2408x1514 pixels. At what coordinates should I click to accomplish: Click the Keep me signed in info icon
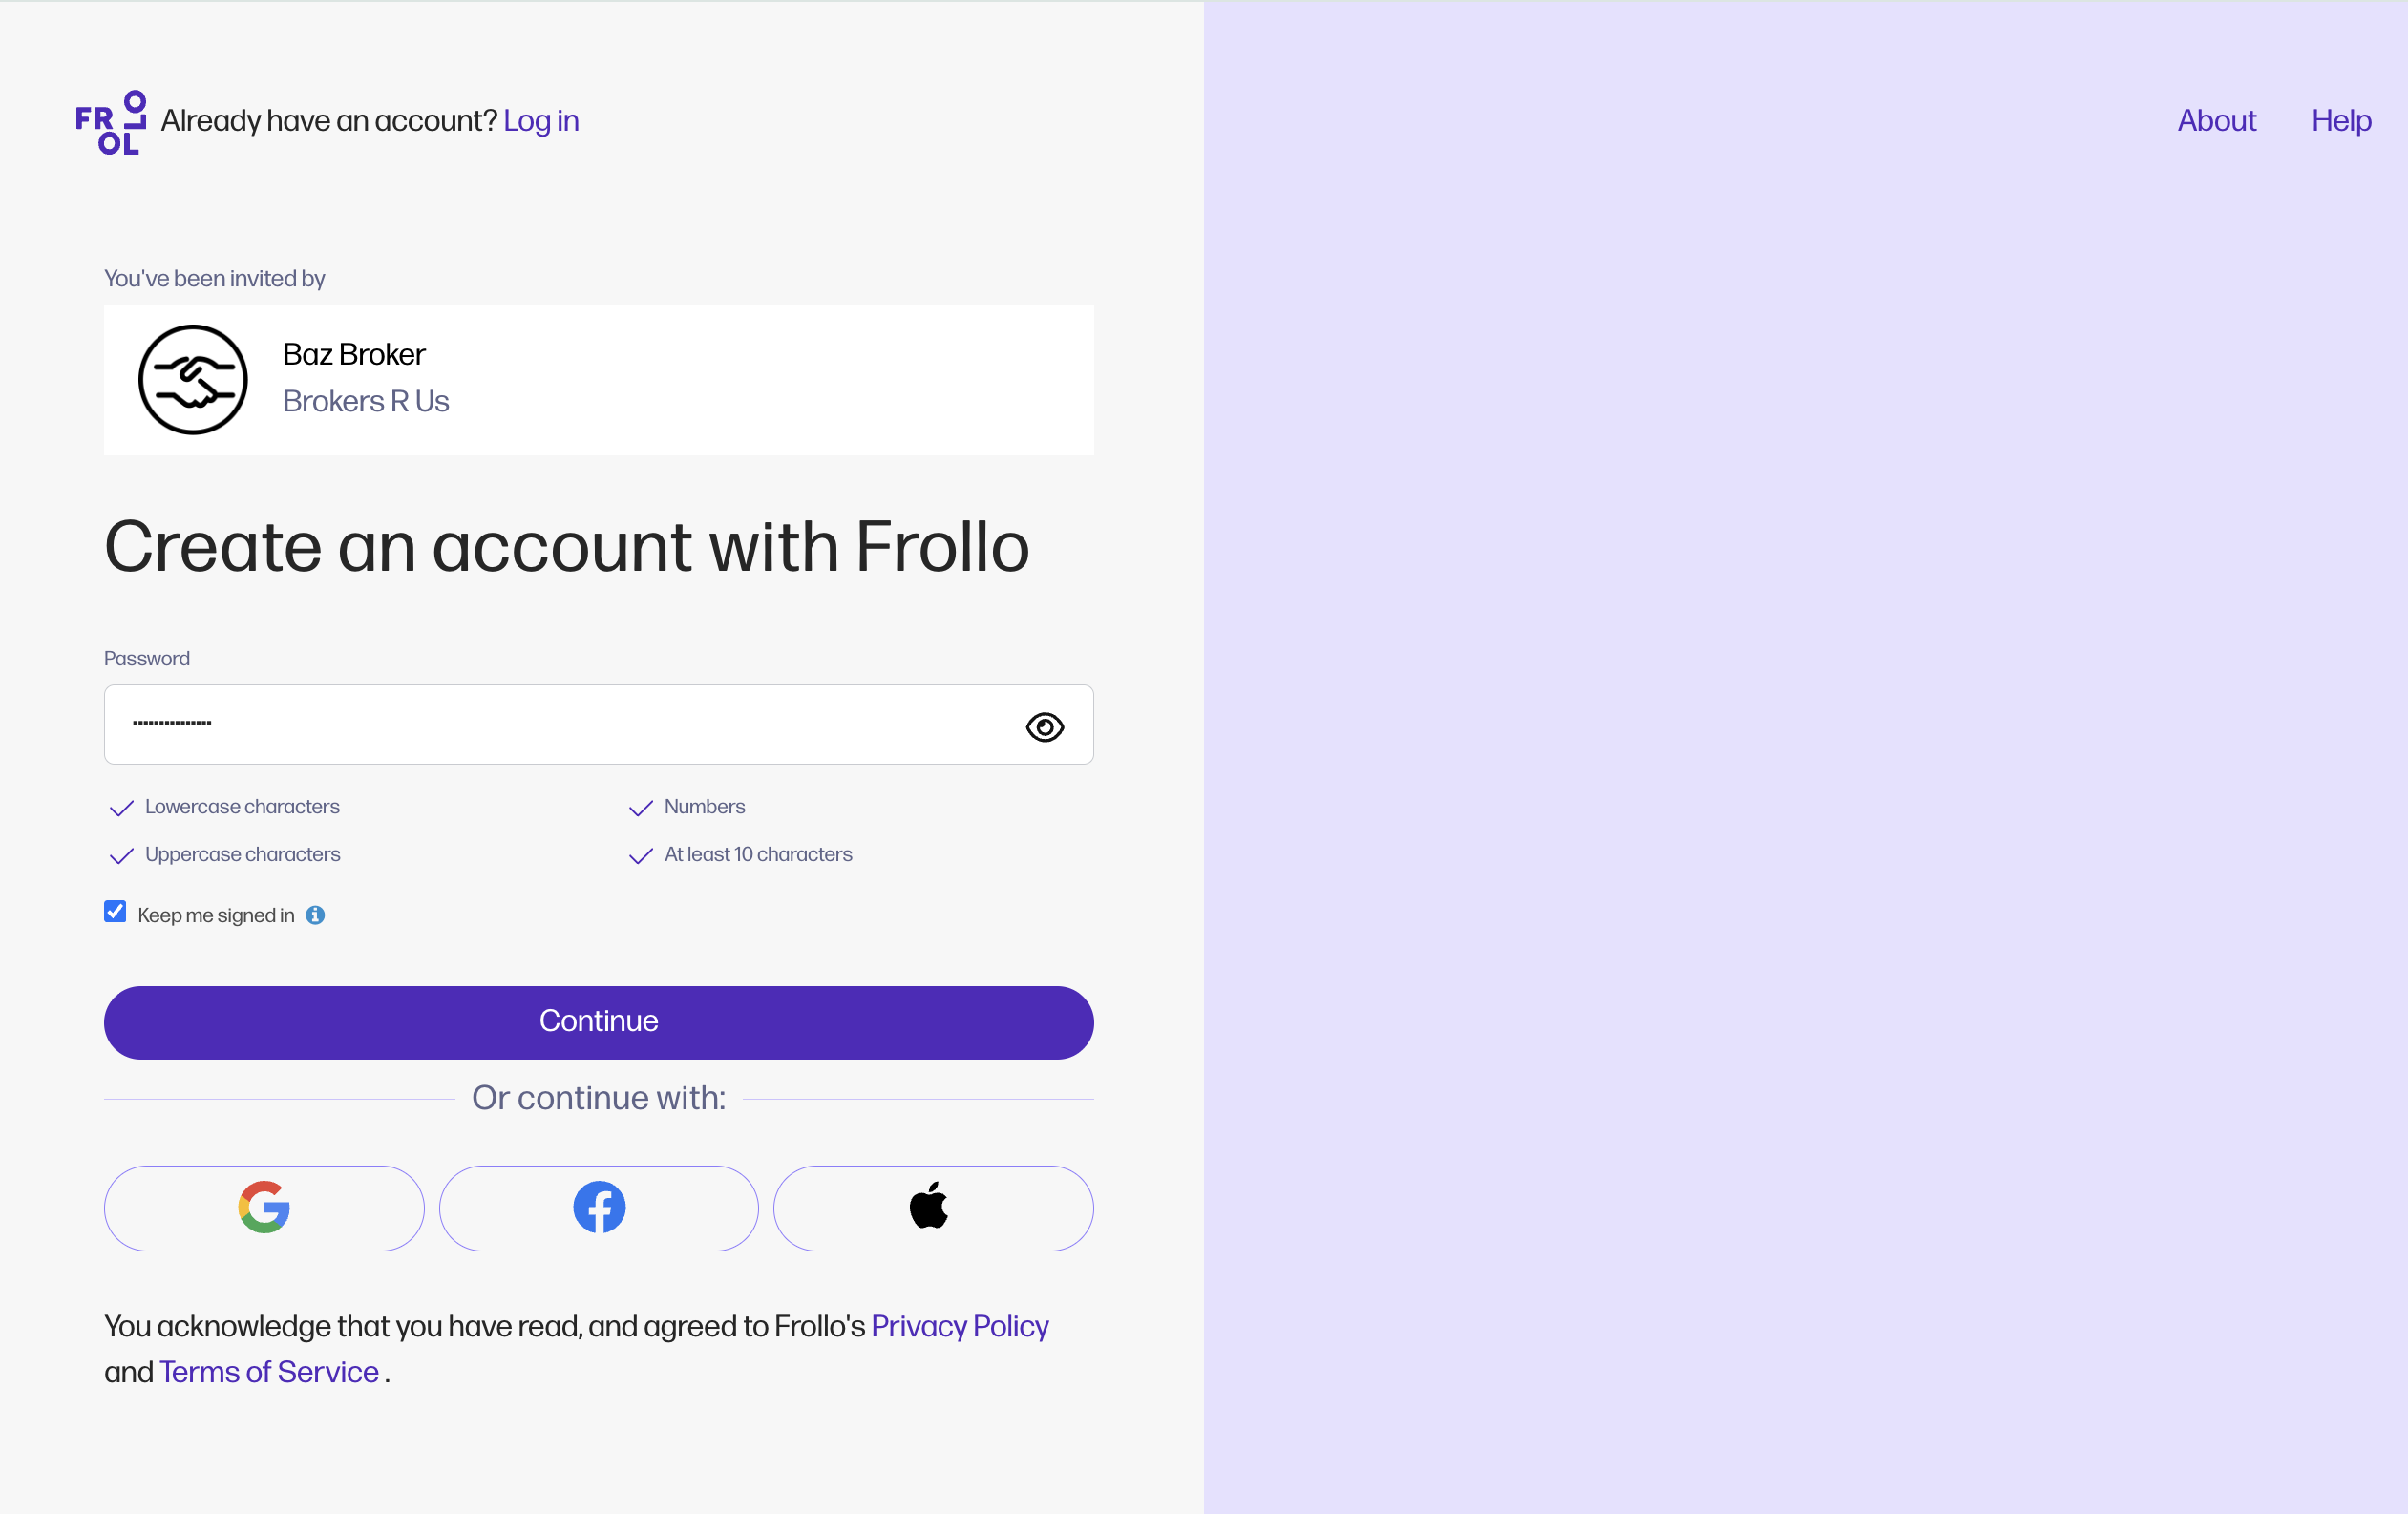[315, 915]
